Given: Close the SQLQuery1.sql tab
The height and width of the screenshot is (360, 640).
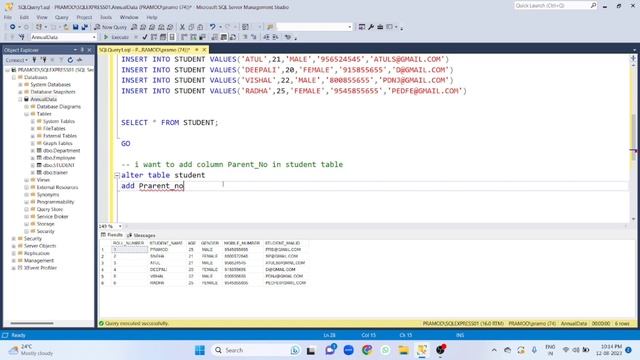Looking at the screenshot, I should [204, 50].
